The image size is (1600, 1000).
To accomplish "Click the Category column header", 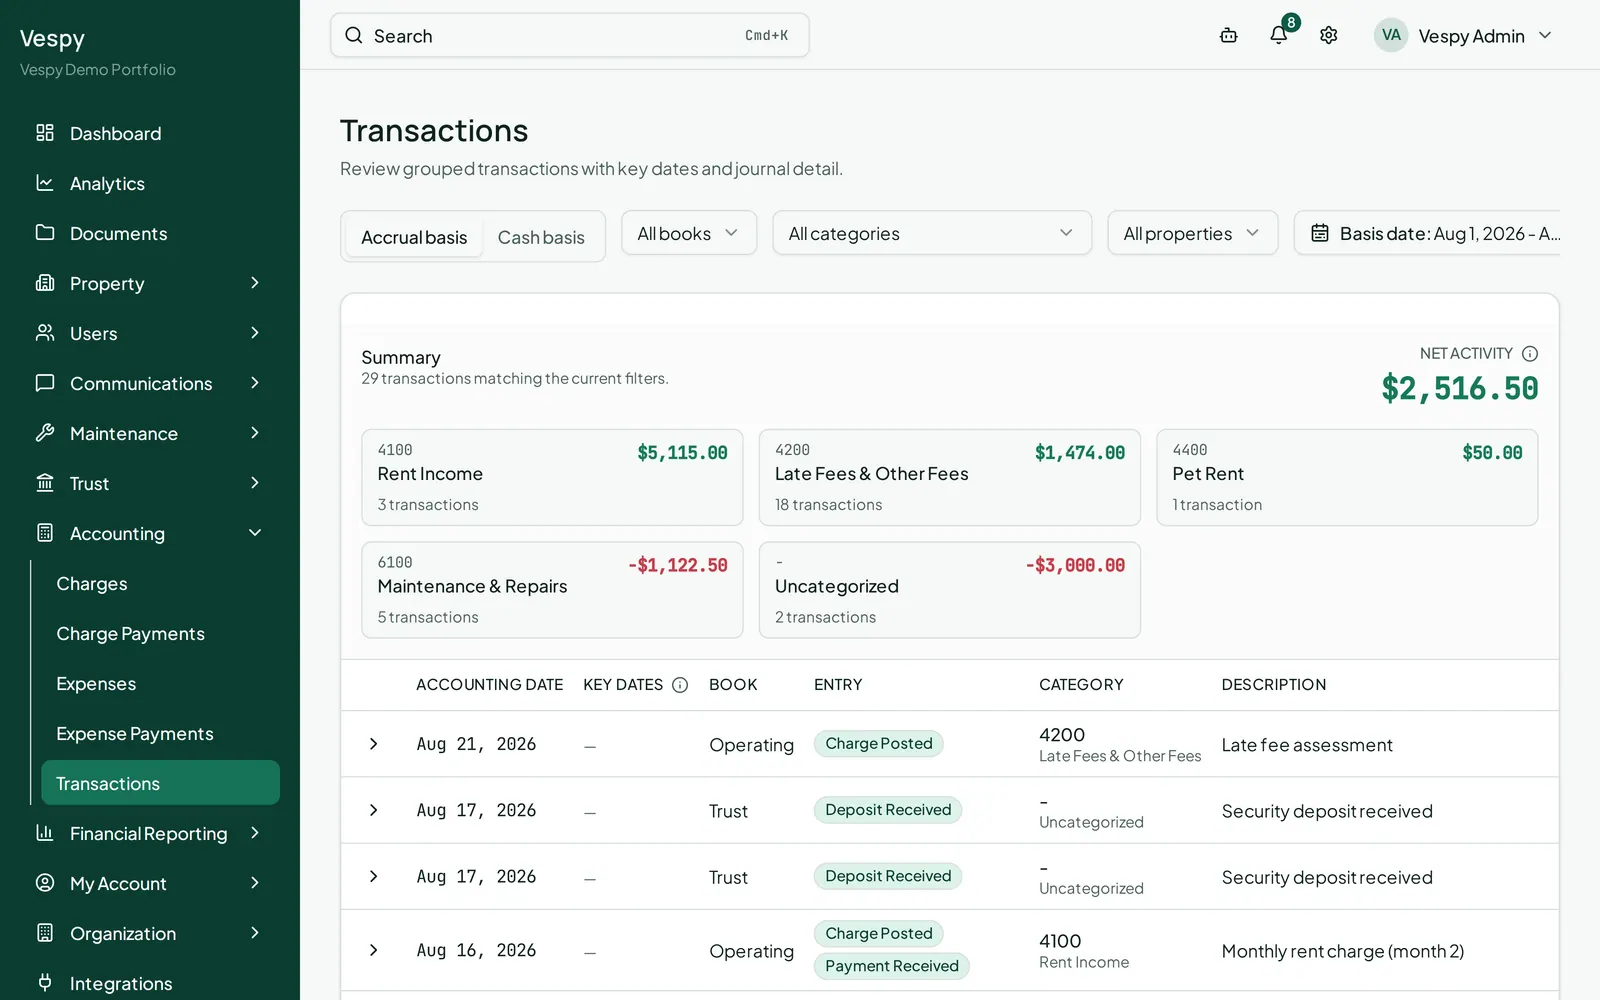I will coord(1081,685).
